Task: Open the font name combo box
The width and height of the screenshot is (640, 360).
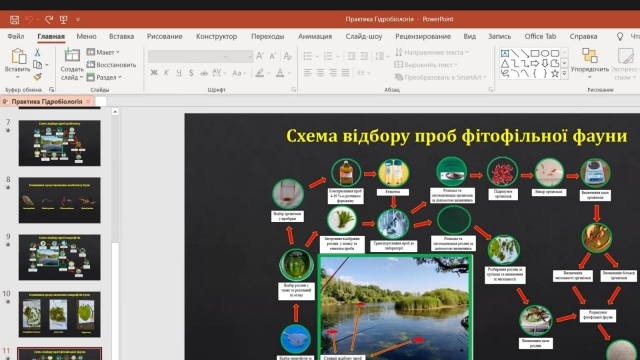Action: (x=188, y=56)
